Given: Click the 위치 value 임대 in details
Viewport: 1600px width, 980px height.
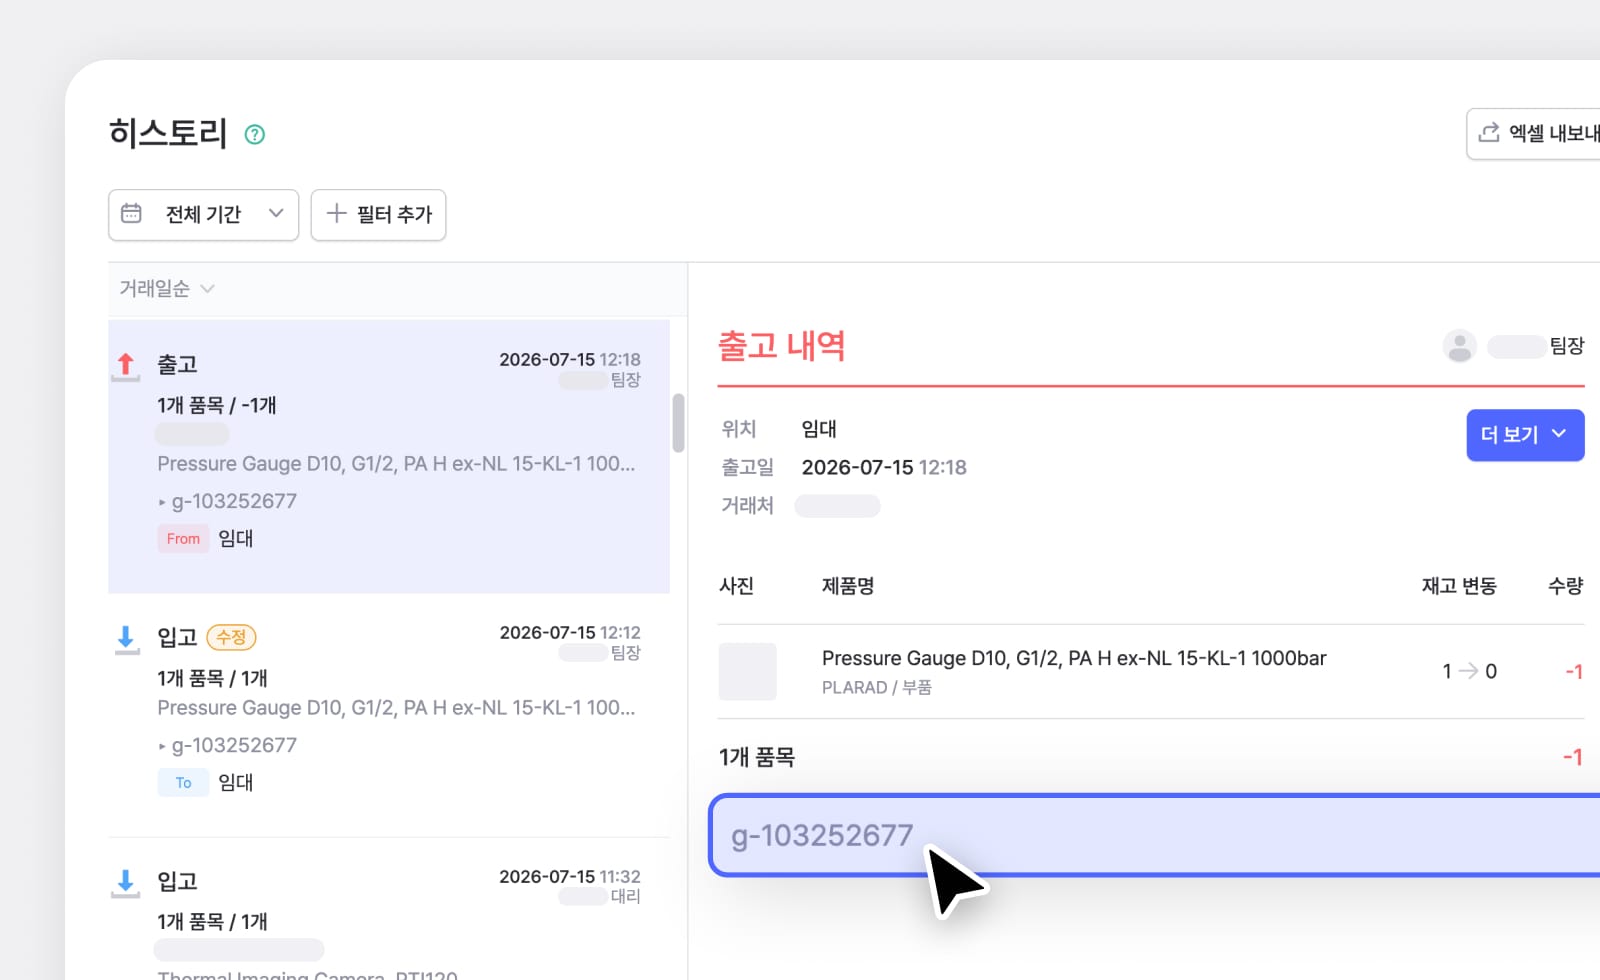Looking at the screenshot, I should [819, 429].
